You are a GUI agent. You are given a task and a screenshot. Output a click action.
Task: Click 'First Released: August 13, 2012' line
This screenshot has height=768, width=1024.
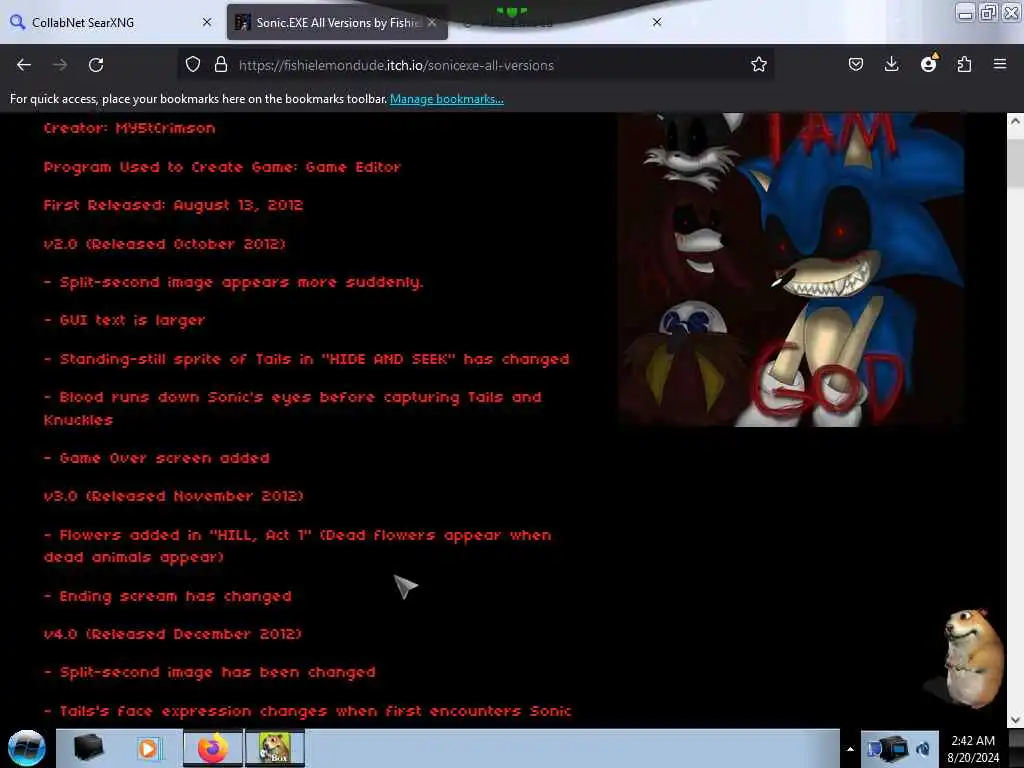coord(173,206)
